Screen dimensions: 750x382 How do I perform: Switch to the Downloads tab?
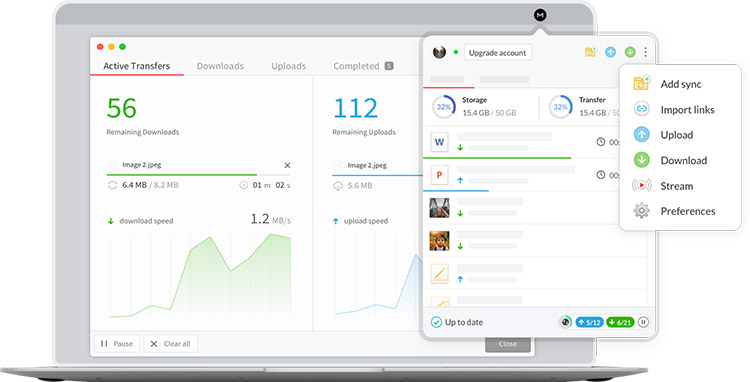click(220, 66)
